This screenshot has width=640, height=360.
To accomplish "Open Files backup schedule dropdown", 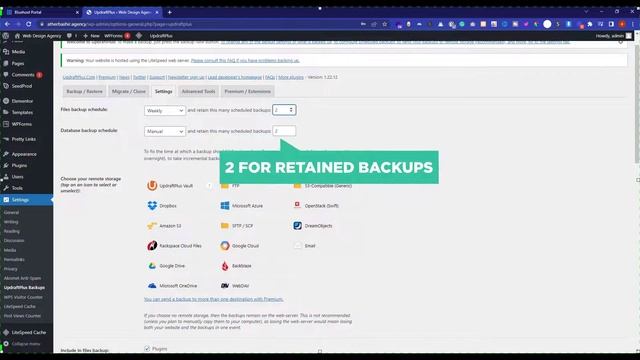I will [x=164, y=111].
